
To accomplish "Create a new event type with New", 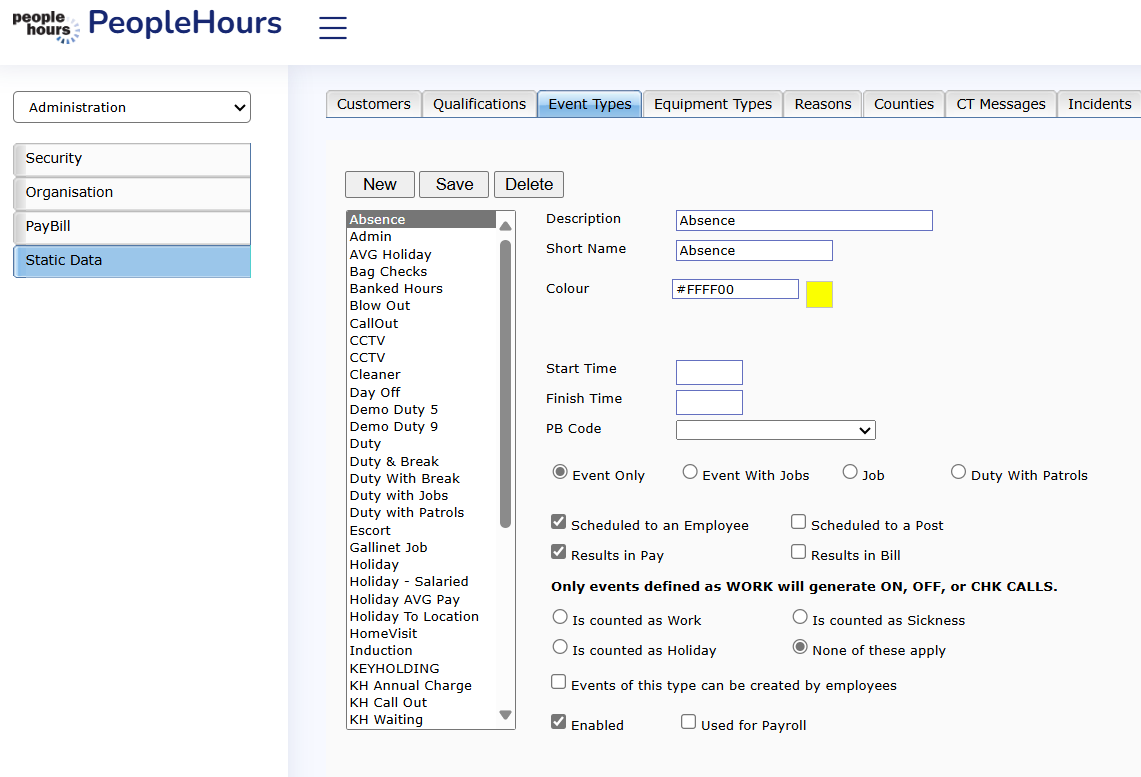I will pos(379,184).
